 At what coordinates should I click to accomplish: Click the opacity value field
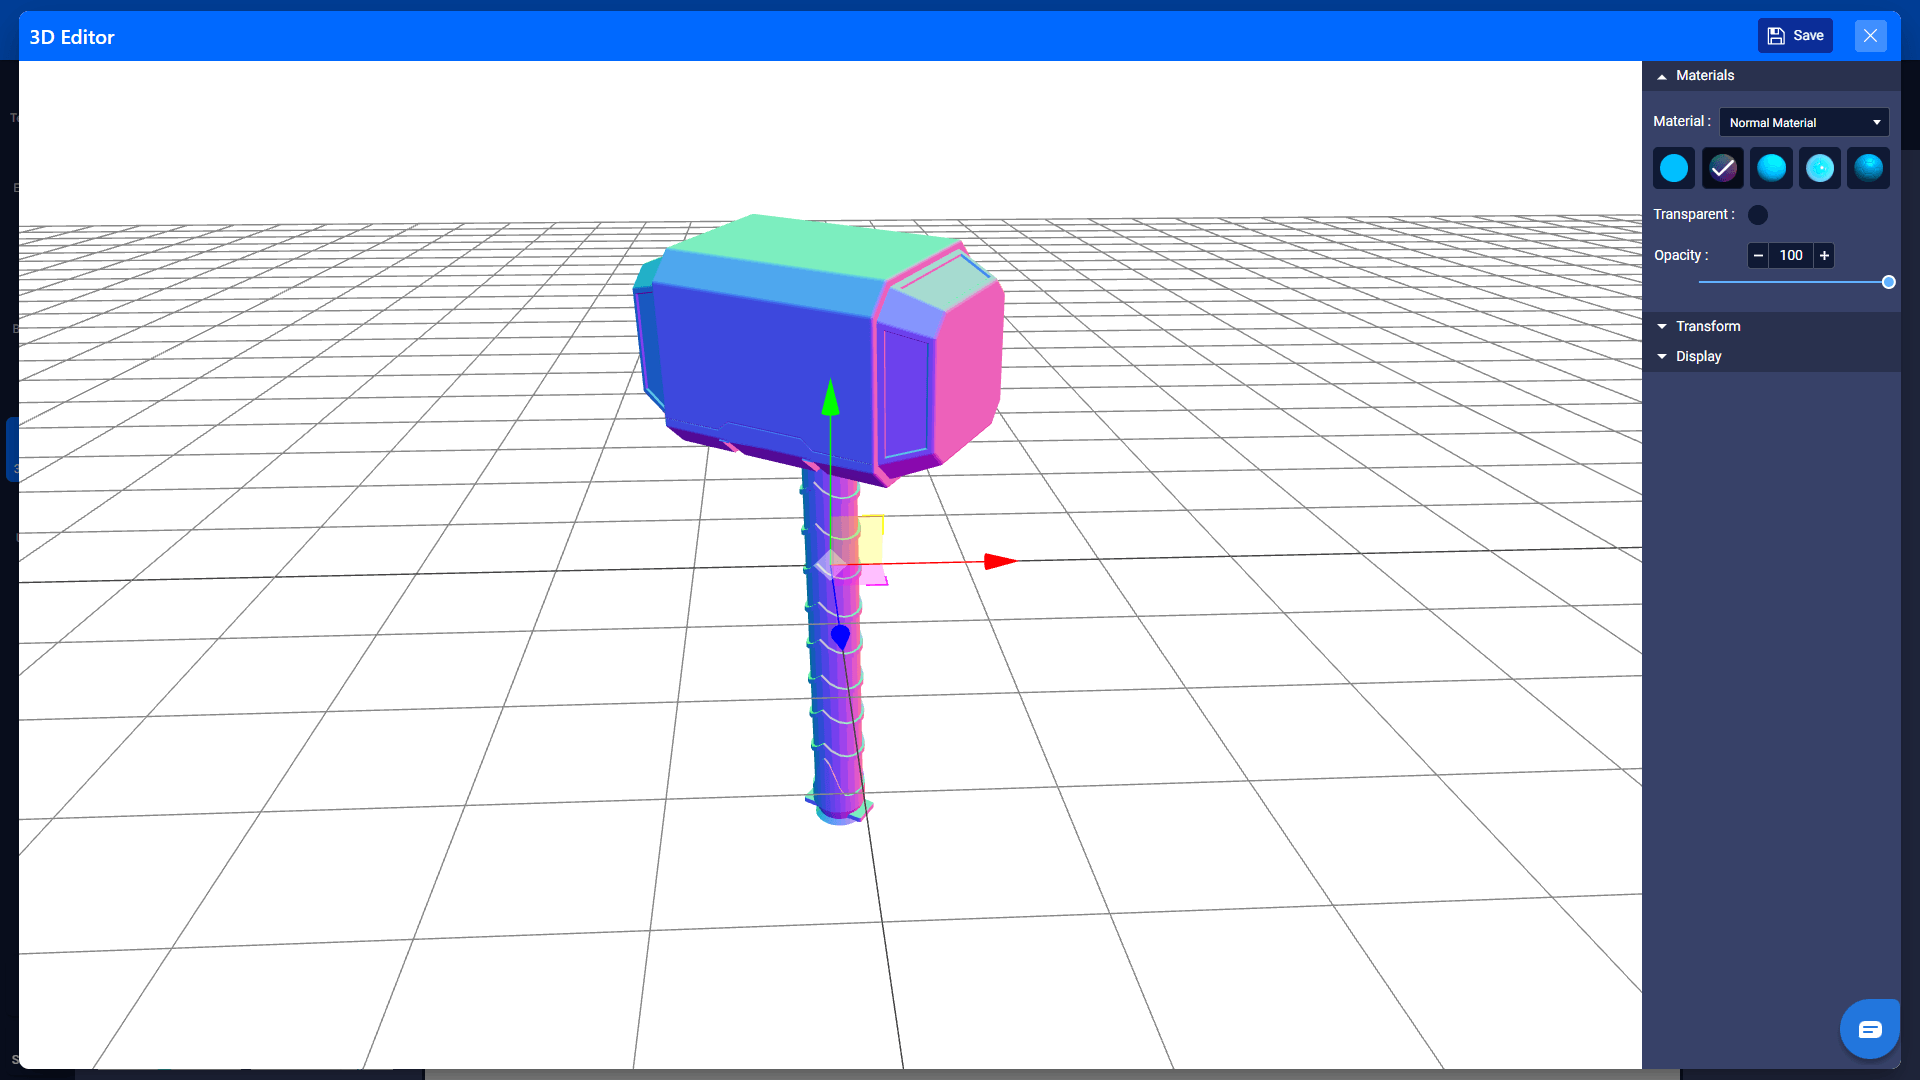coord(1791,256)
